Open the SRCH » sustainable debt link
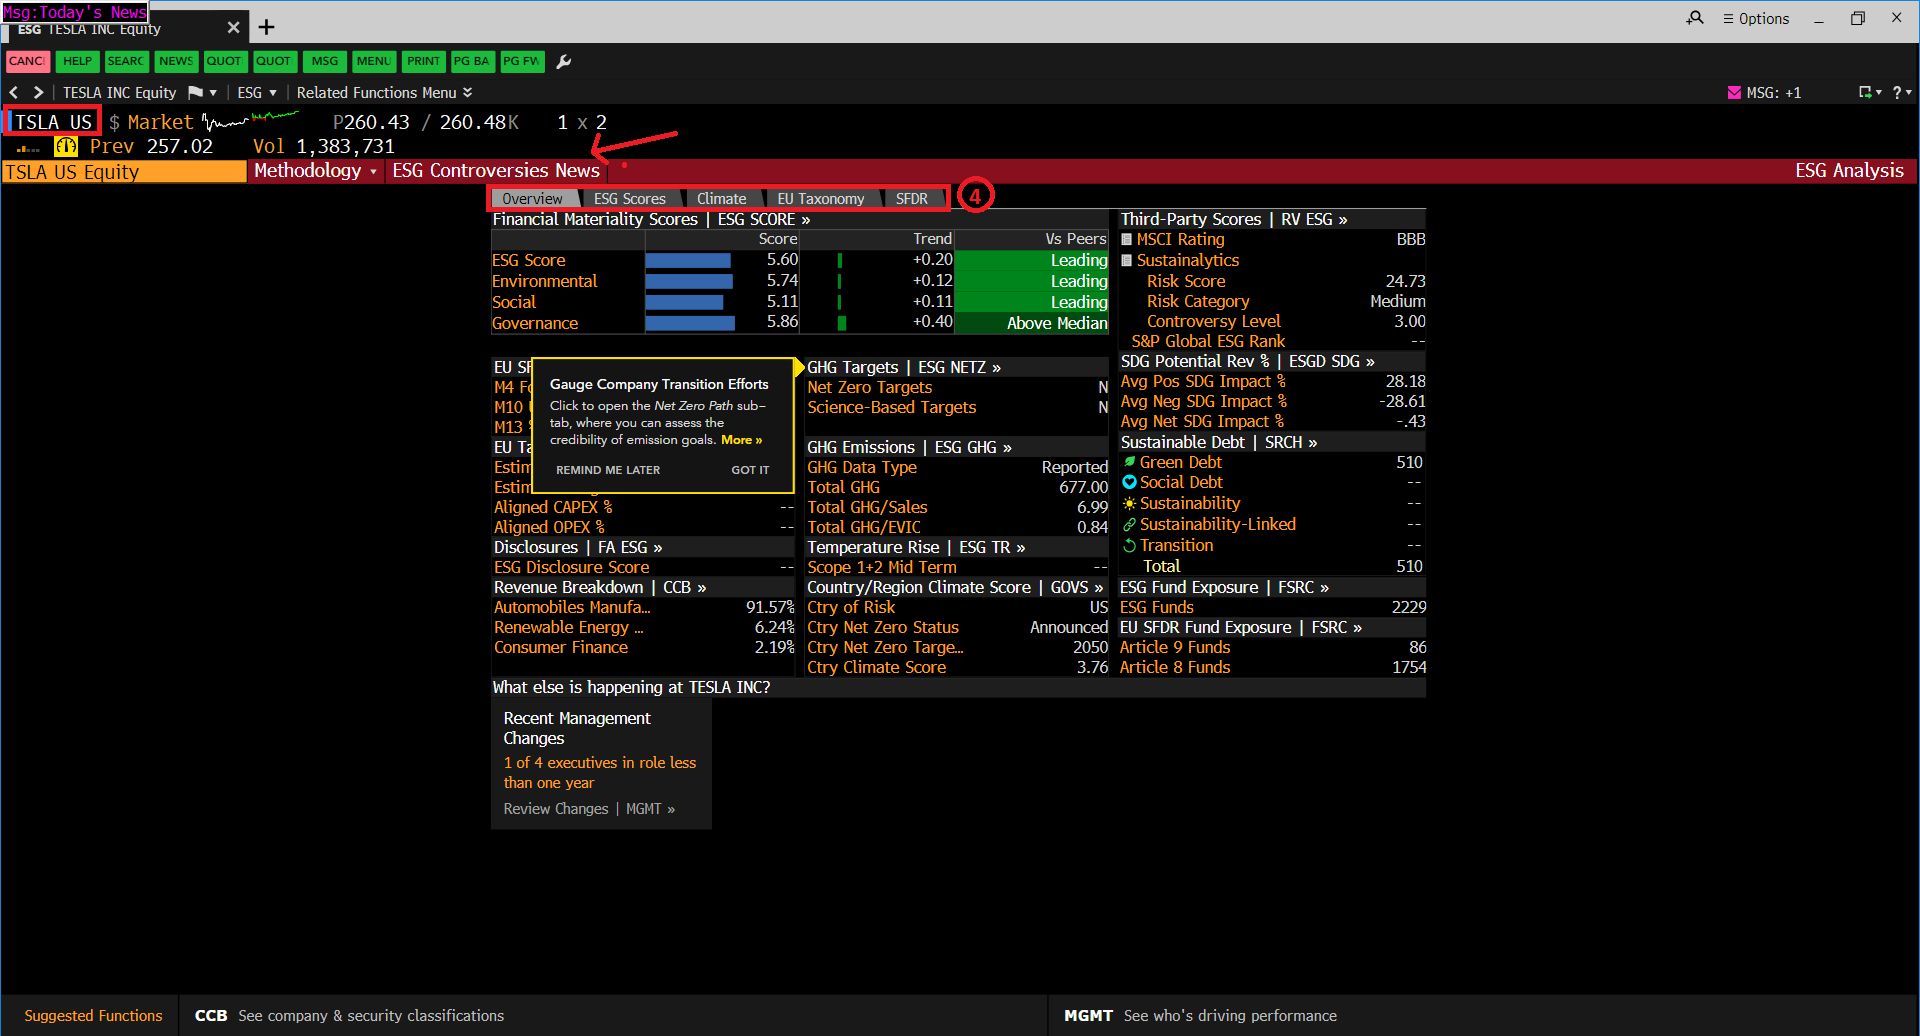The image size is (1920, 1036). (x=1291, y=442)
